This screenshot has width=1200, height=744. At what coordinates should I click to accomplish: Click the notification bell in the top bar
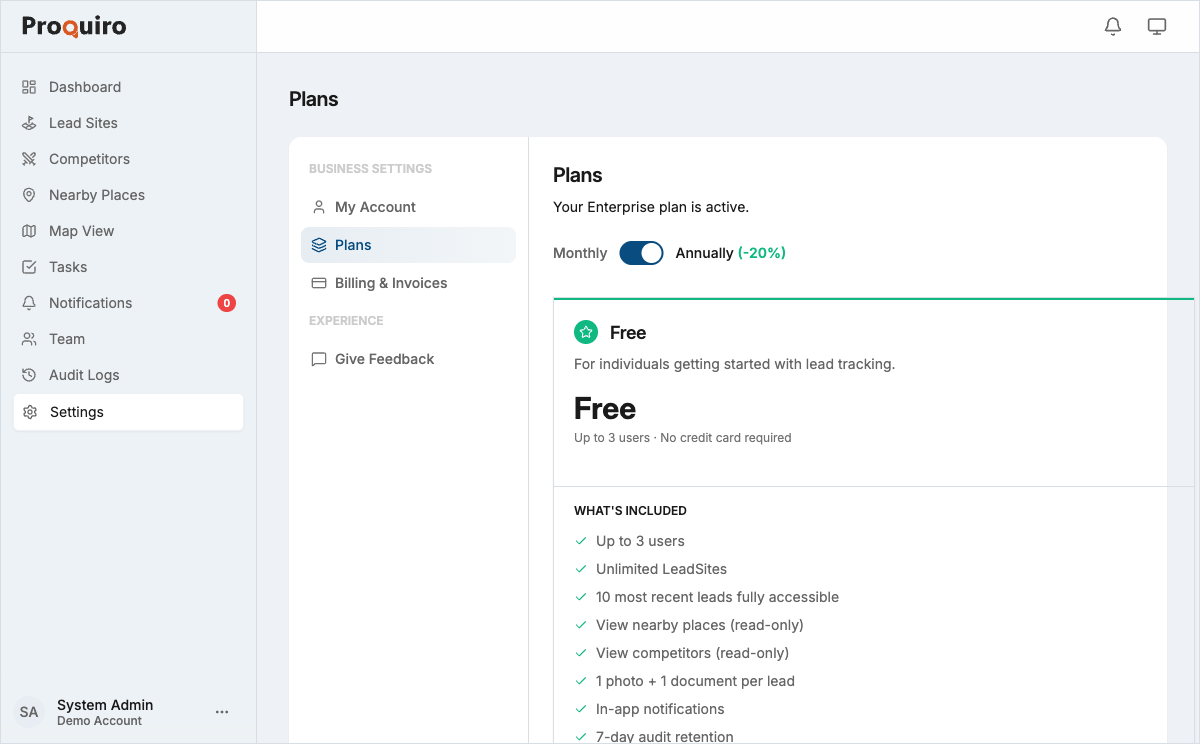1112,26
